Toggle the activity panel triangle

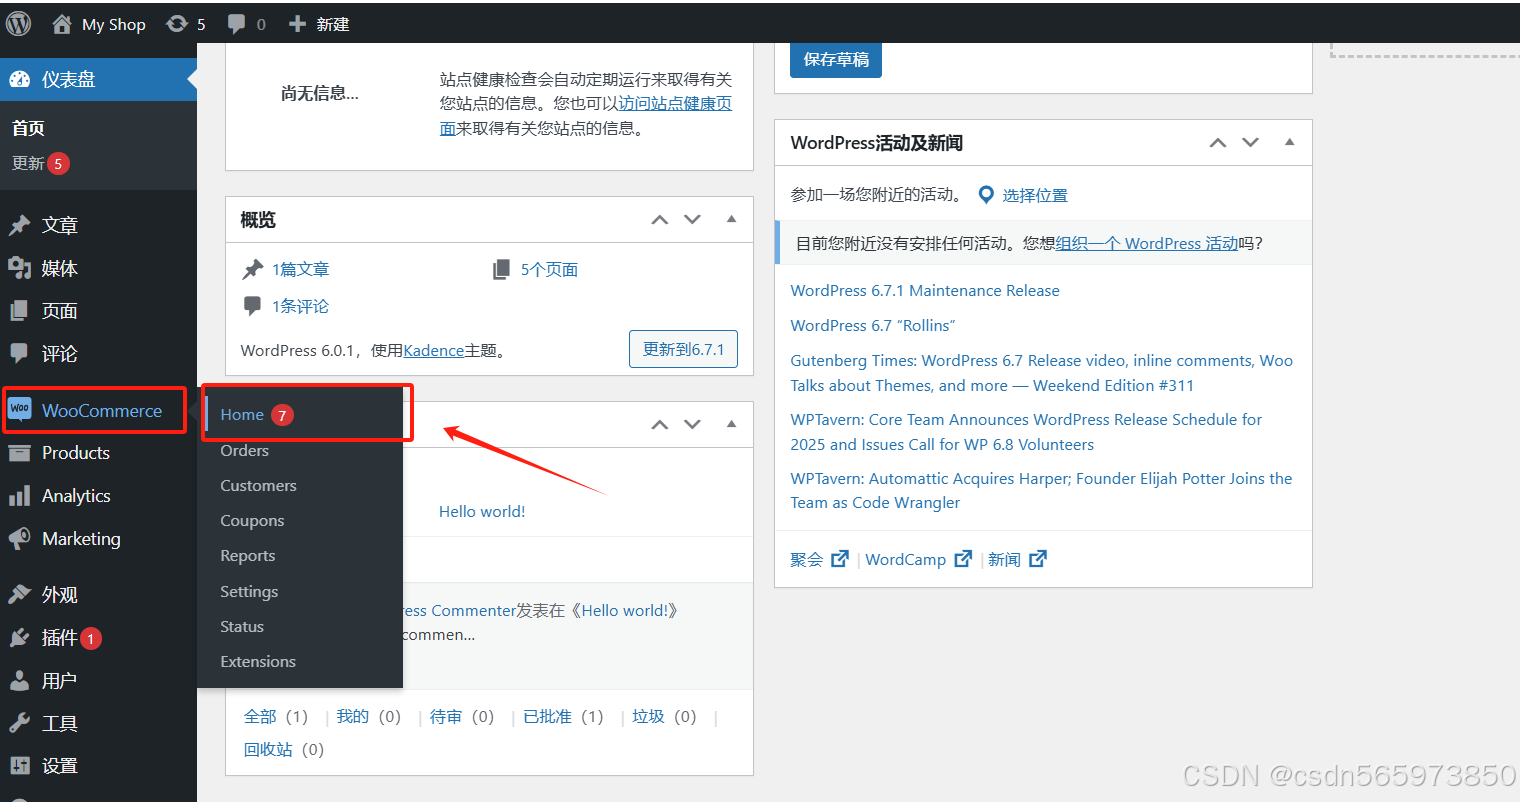click(x=731, y=424)
